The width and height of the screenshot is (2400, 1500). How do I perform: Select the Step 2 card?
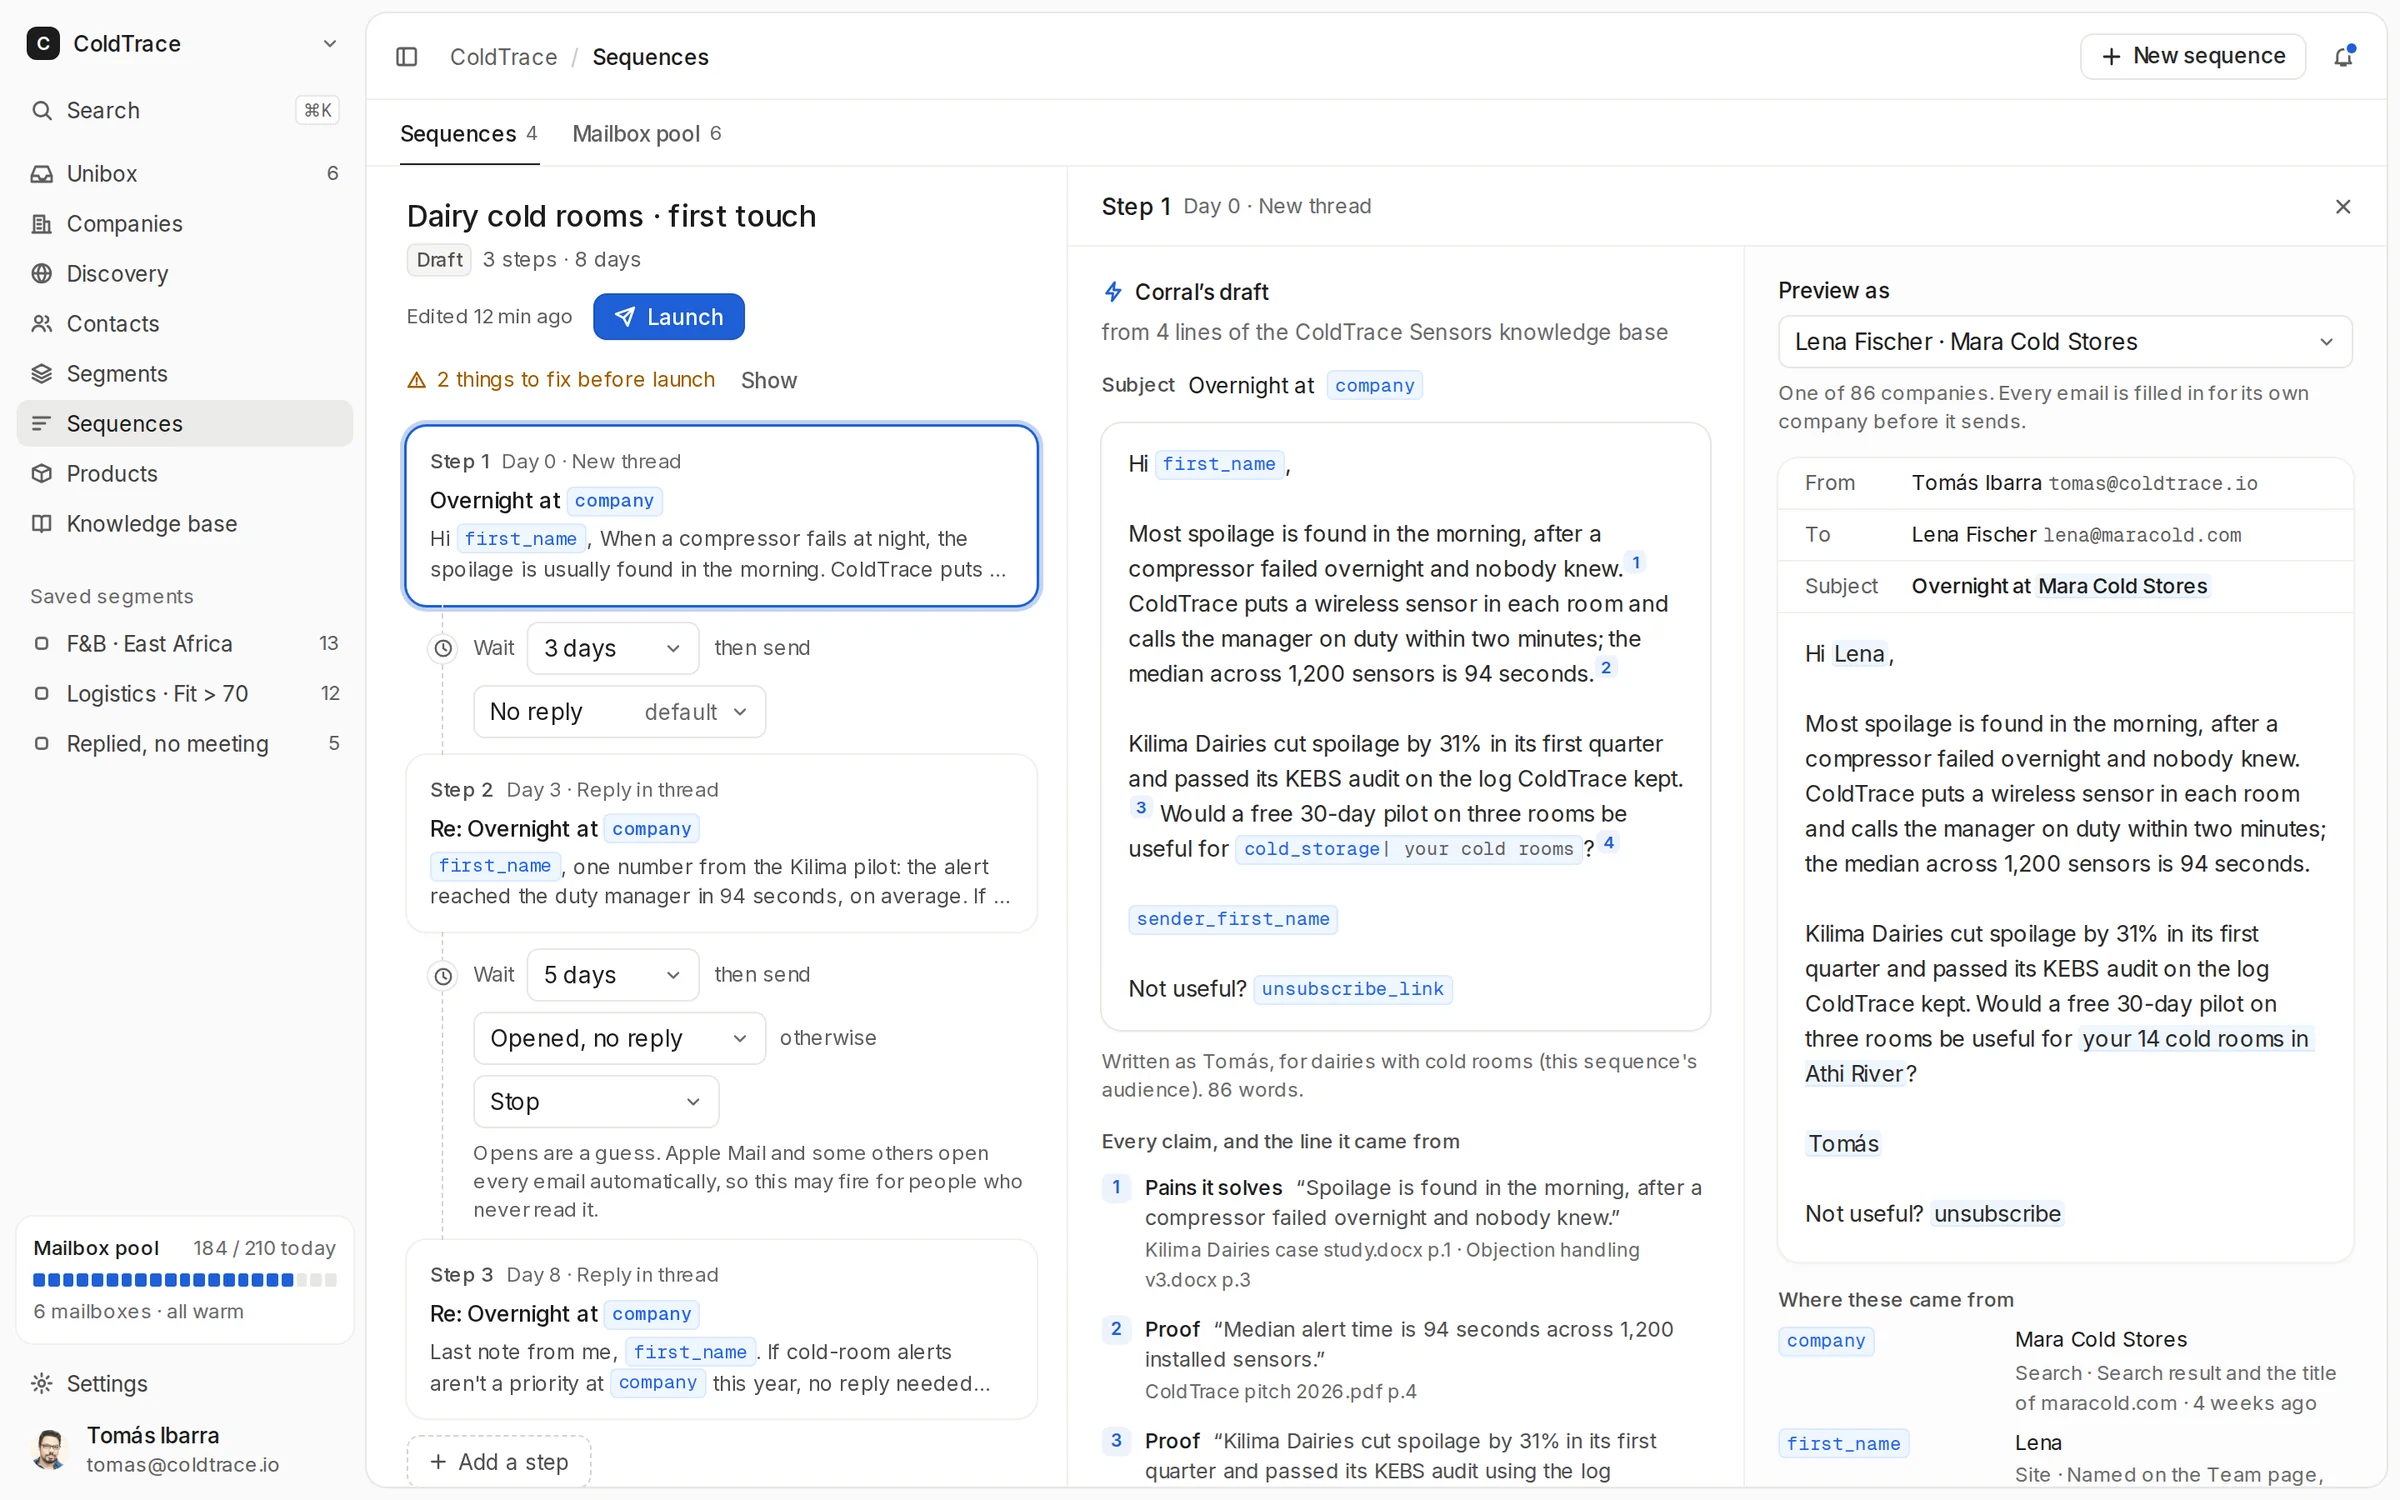(721, 842)
